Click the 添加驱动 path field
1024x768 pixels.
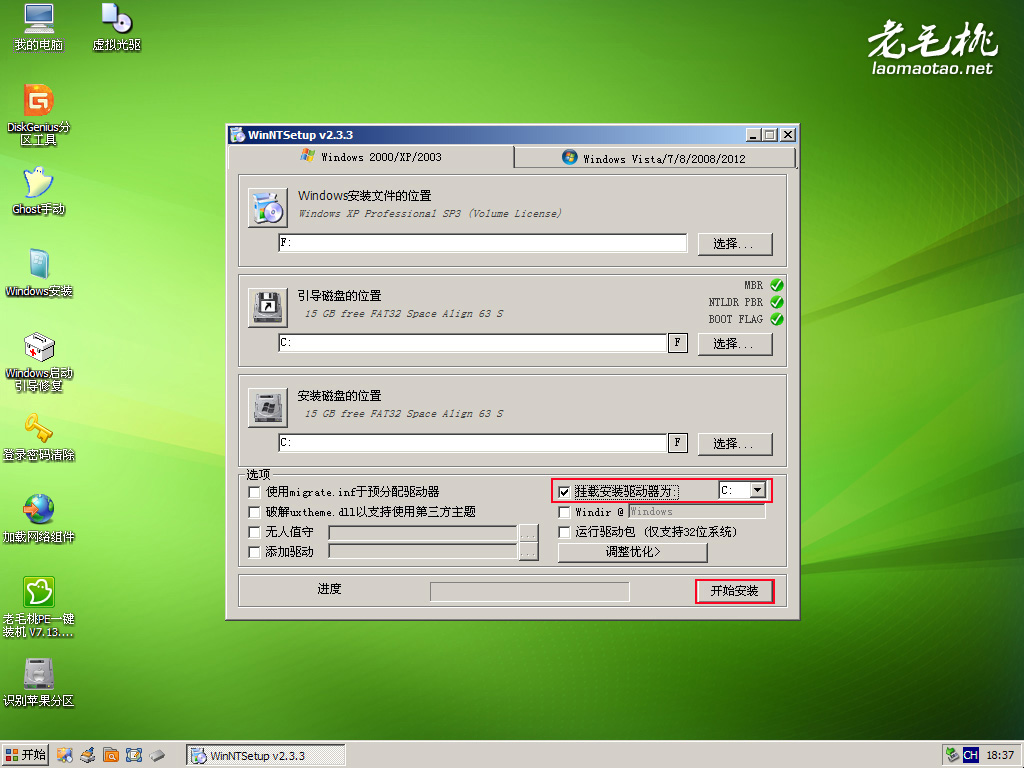(x=423, y=552)
